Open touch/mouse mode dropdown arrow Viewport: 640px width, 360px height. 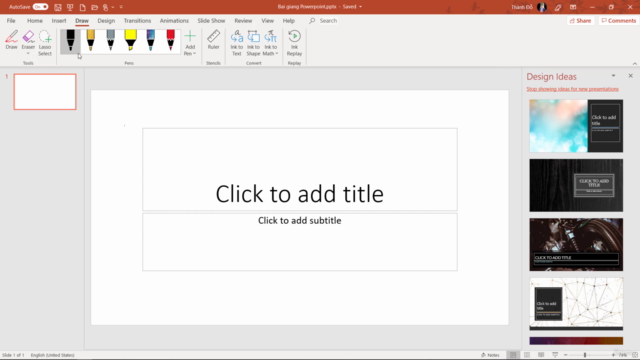coord(113,7)
